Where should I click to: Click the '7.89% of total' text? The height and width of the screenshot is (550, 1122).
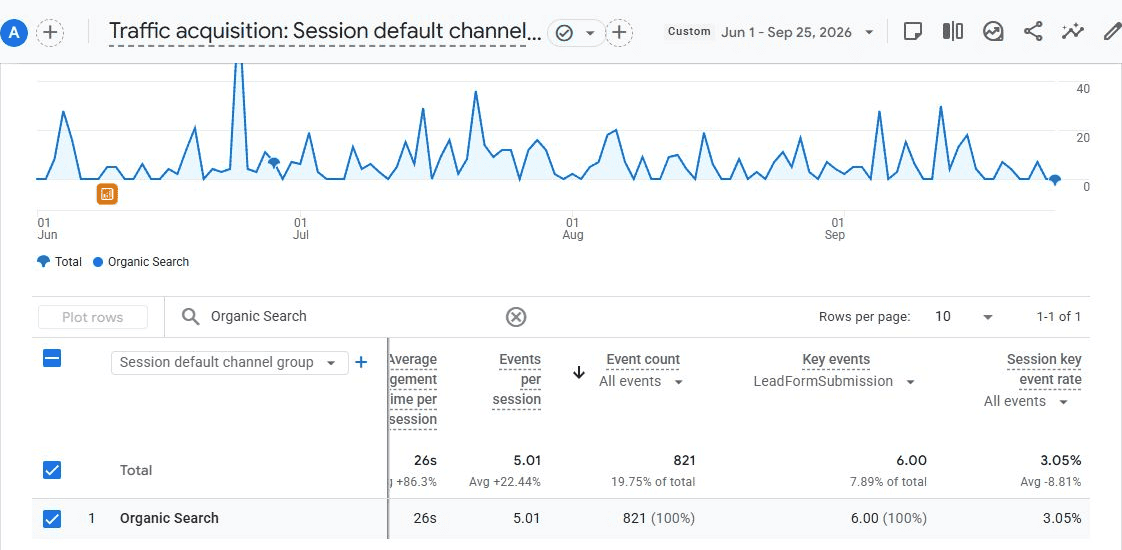pos(888,482)
